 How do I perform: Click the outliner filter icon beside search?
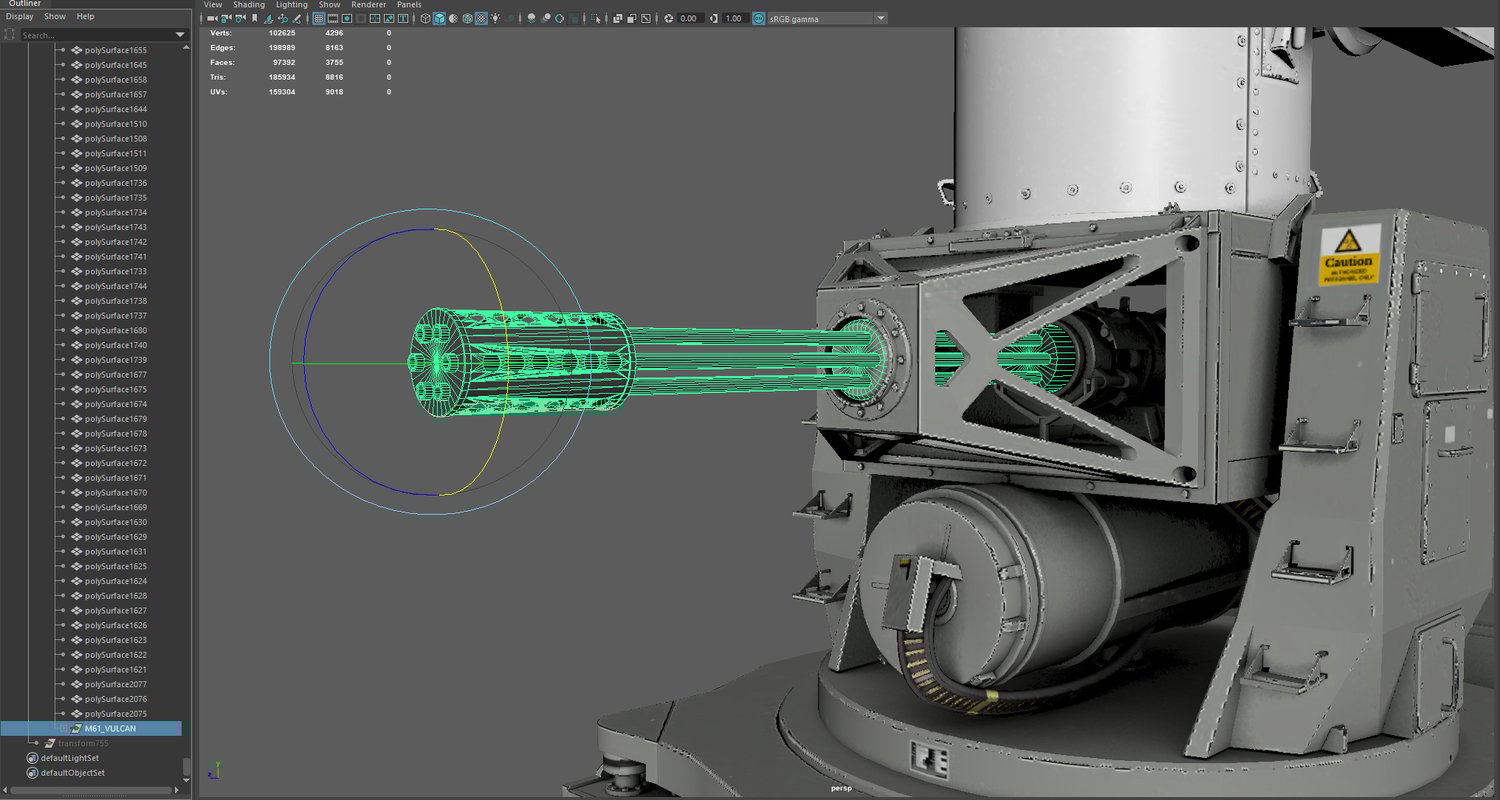coord(10,35)
